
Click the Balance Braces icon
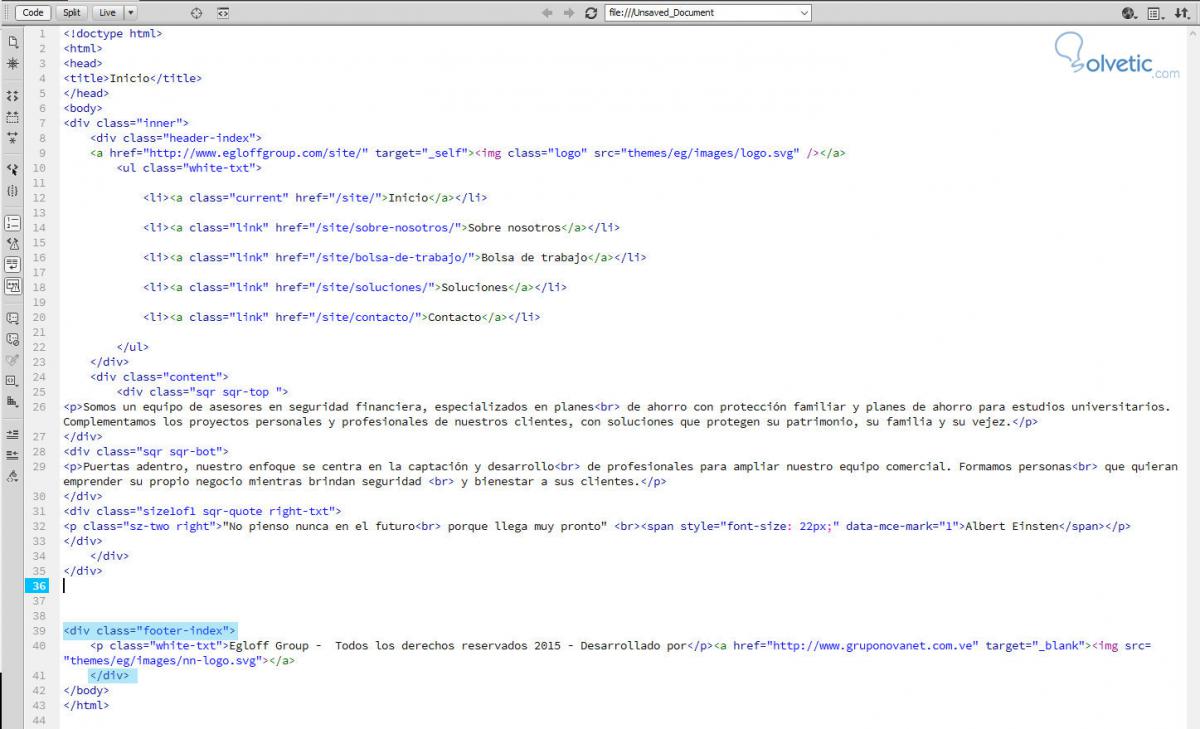[12, 190]
